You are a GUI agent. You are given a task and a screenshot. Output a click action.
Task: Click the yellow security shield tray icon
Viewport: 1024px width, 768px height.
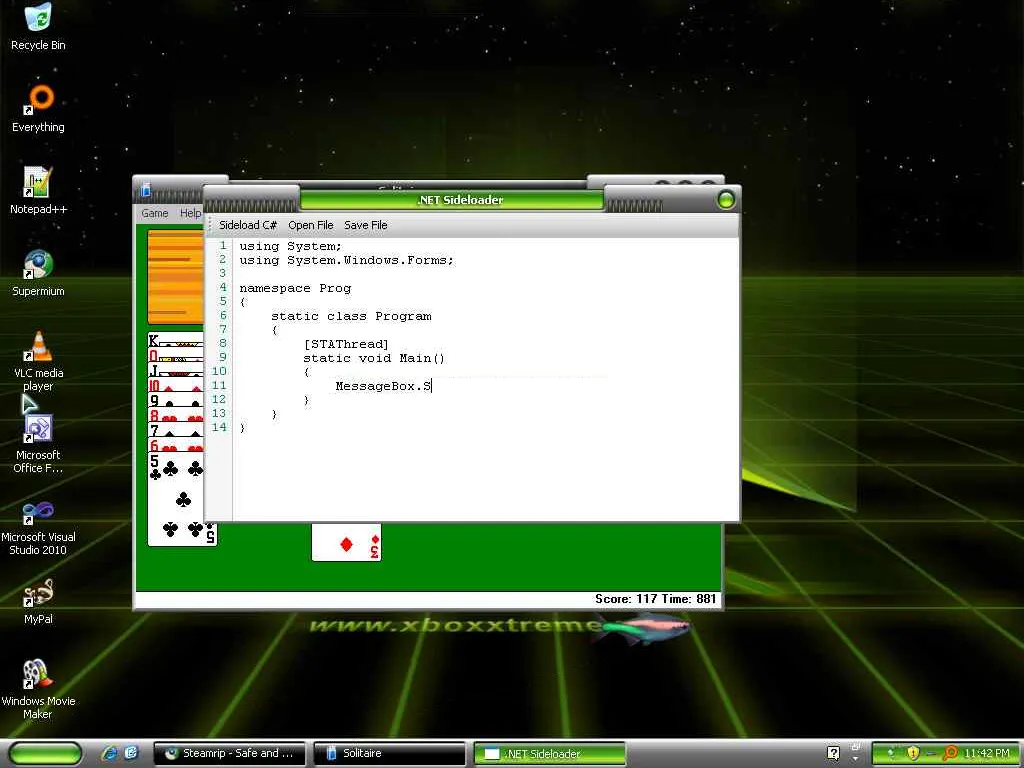[x=912, y=754]
